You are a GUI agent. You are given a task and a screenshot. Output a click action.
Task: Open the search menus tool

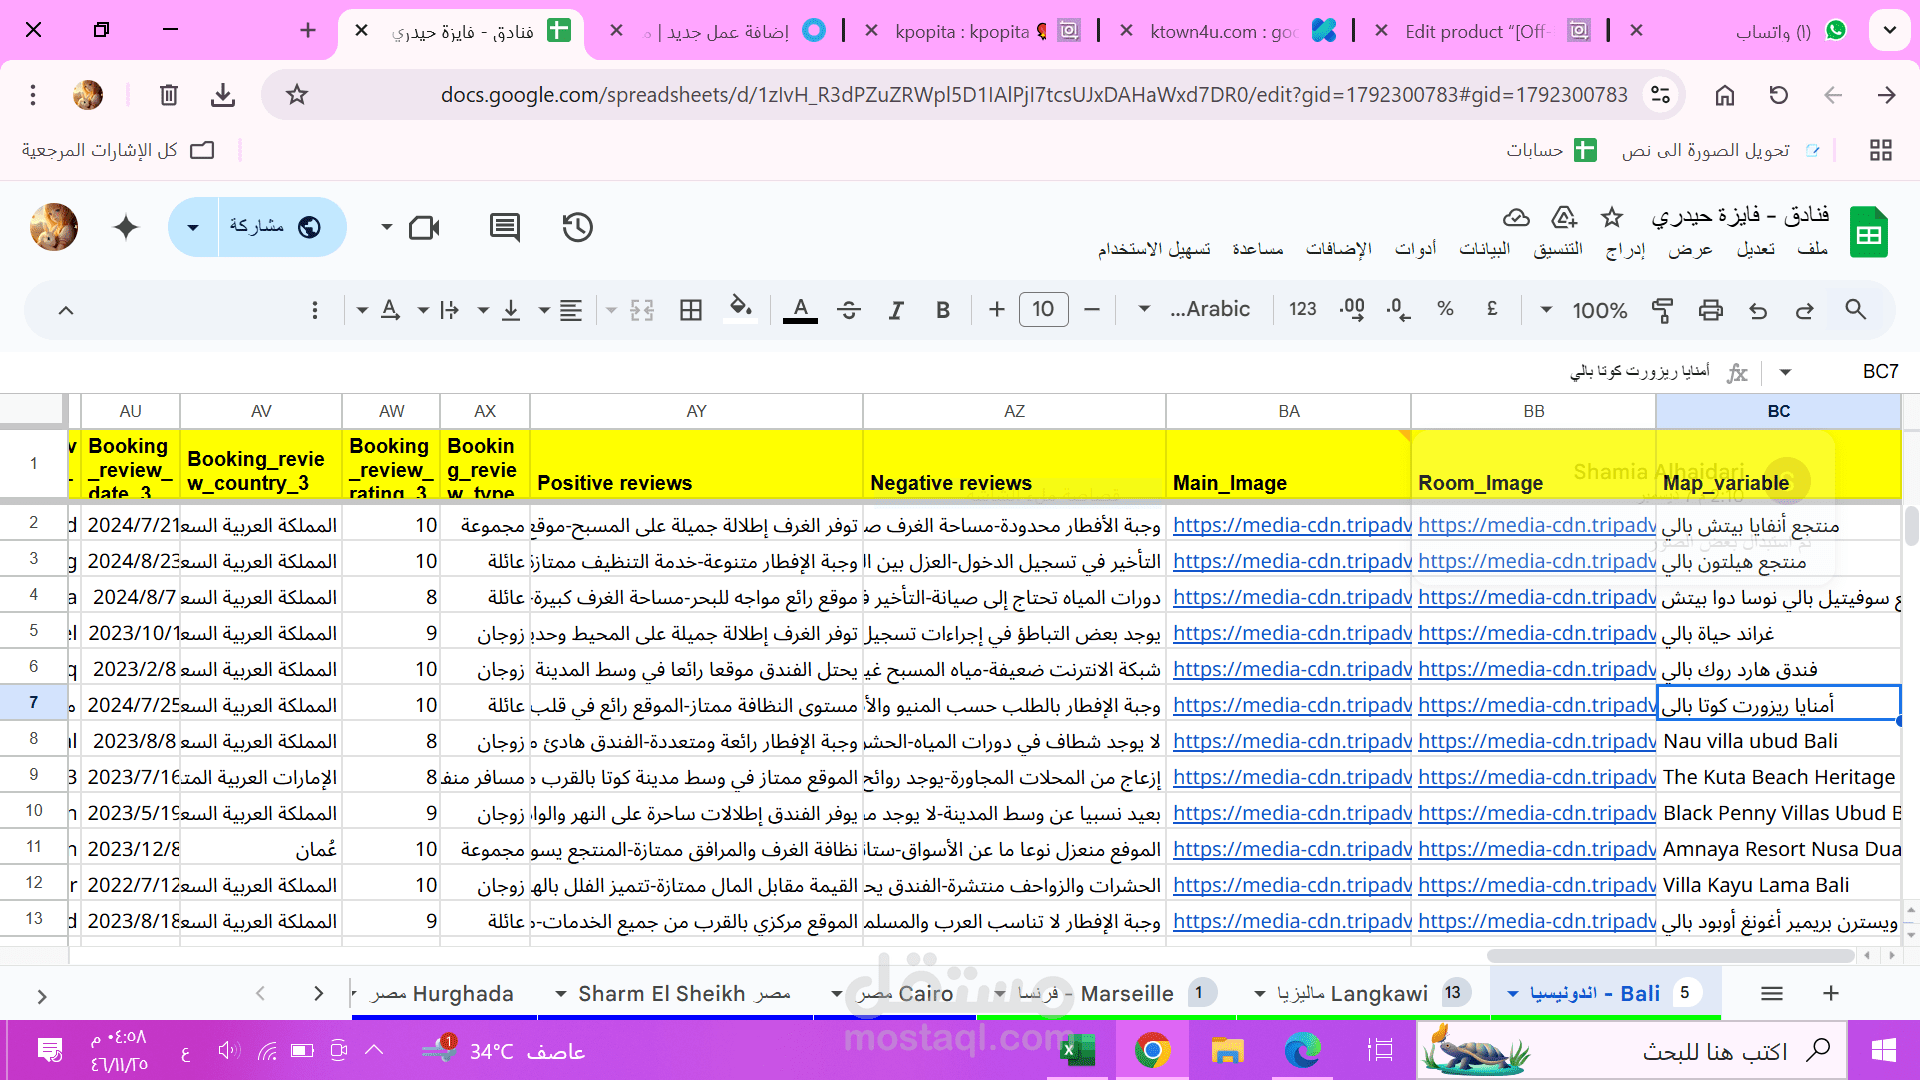point(1855,310)
